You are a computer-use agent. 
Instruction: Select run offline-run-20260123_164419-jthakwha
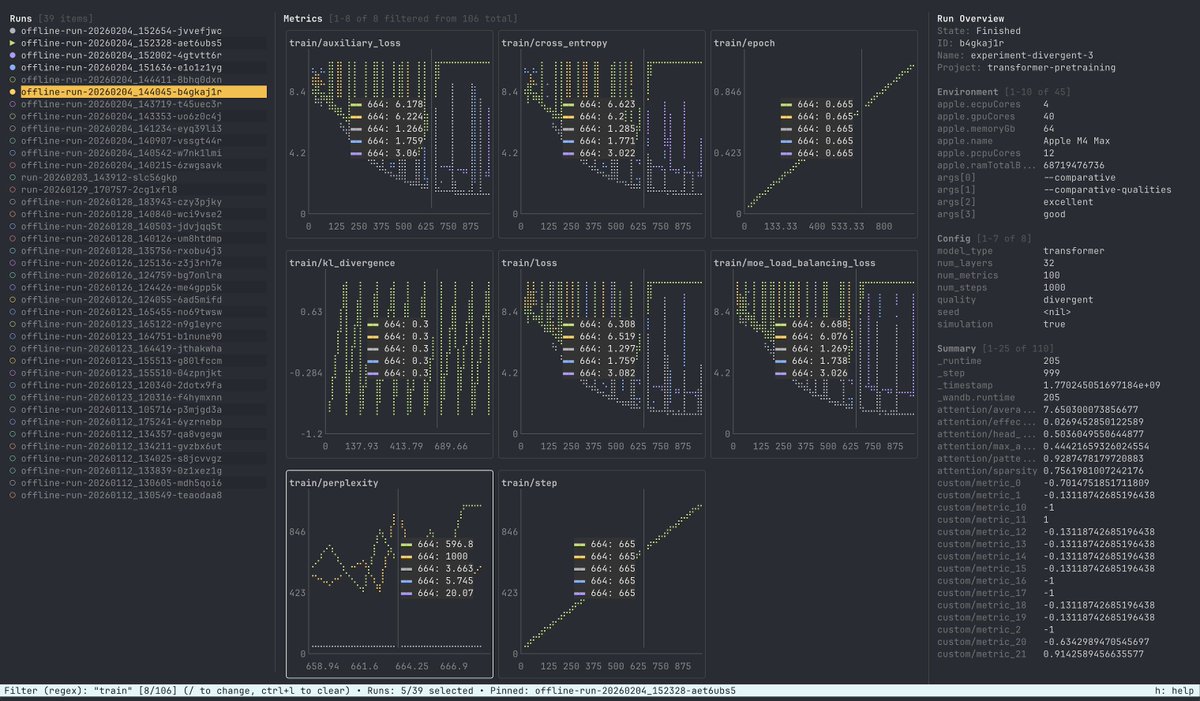pyautogui.click(x=137, y=347)
